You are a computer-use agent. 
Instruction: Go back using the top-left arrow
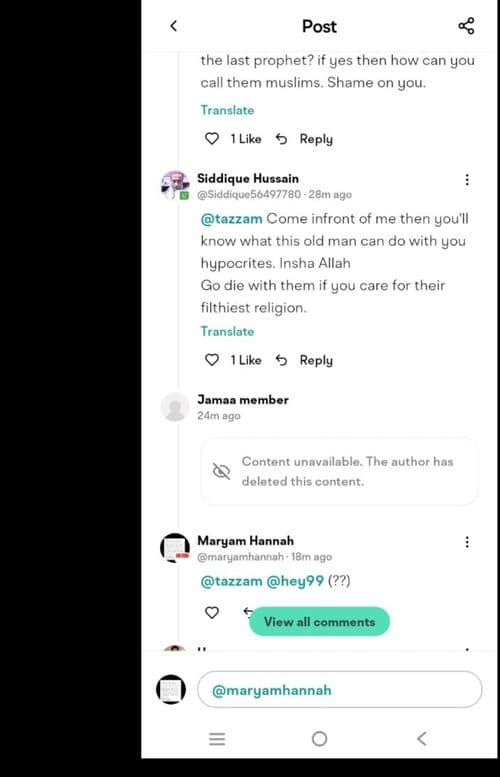pos(173,26)
